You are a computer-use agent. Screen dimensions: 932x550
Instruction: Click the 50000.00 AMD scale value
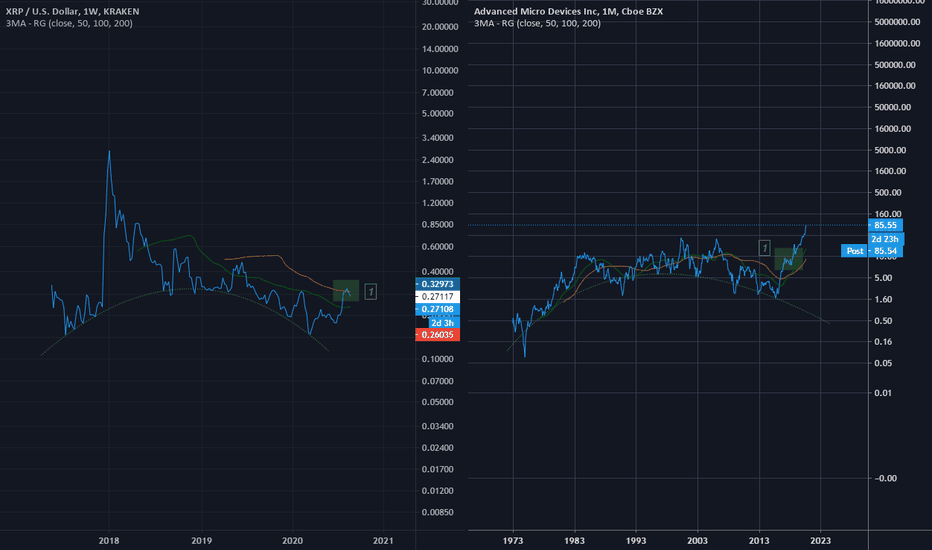893,107
